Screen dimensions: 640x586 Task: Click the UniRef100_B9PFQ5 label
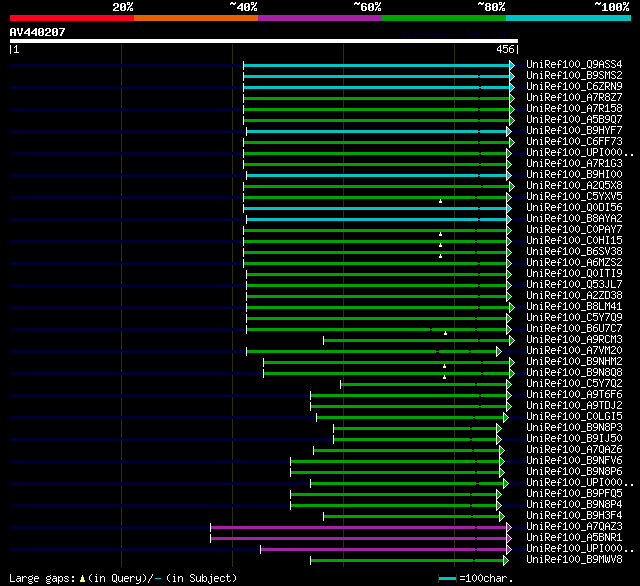[x=574, y=494]
